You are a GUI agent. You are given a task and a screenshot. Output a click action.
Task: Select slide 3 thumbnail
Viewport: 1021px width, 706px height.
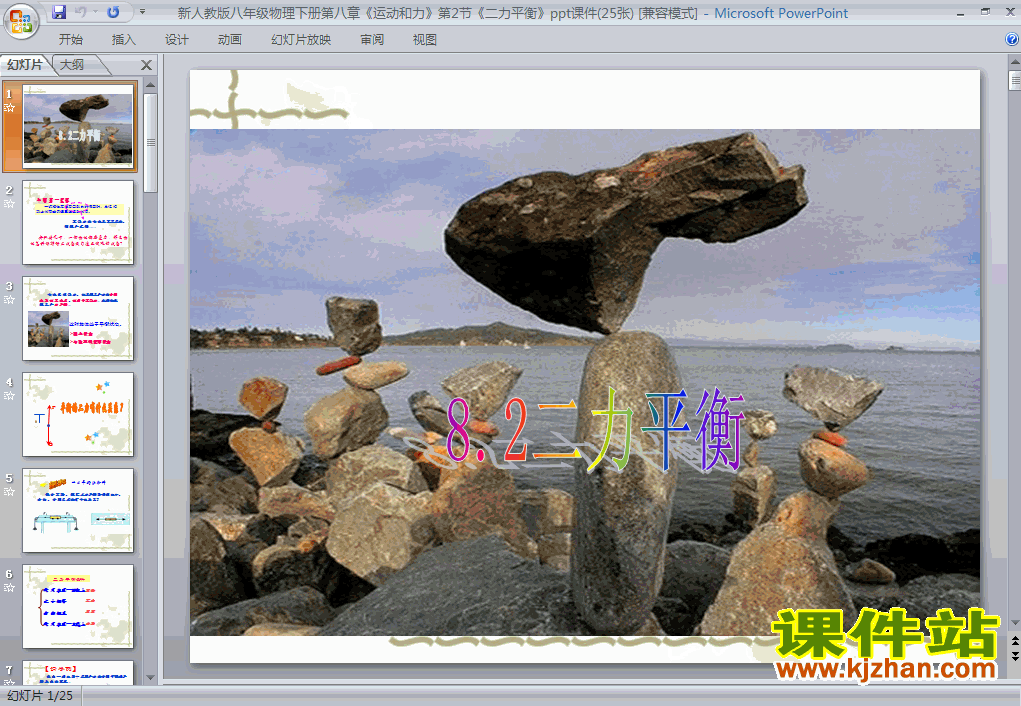point(77,318)
